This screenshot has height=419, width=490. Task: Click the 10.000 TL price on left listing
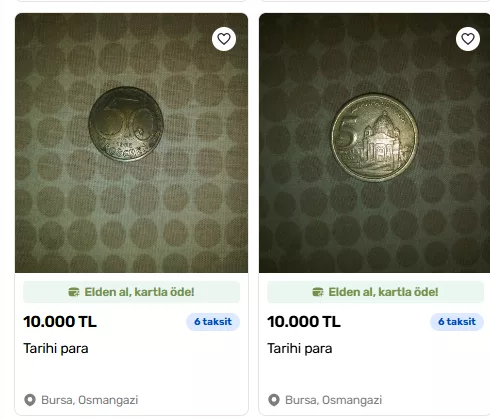[x=60, y=322]
